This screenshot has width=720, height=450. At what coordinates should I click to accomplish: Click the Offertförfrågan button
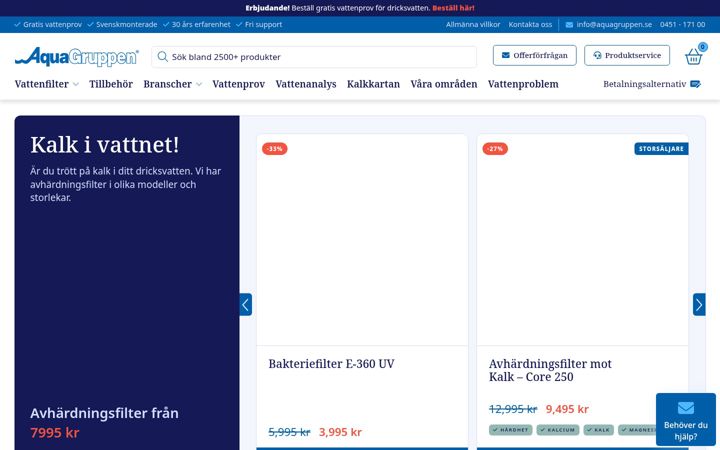tap(534, 56)
